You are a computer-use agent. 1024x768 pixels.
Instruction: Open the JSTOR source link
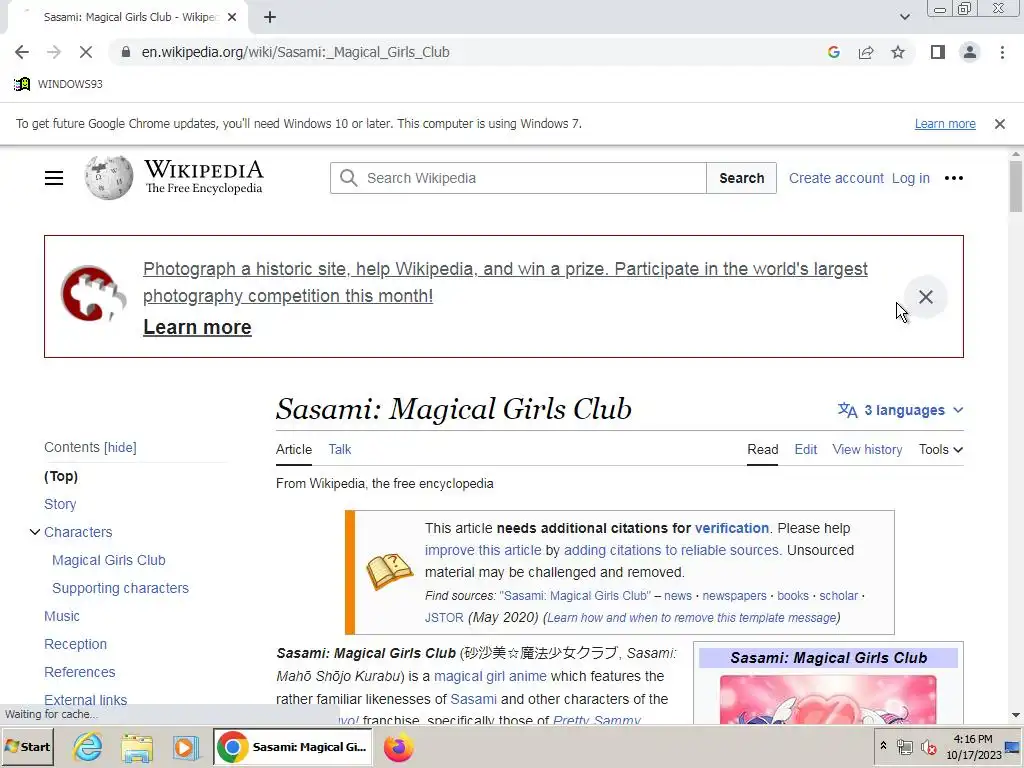pos(444,618)
